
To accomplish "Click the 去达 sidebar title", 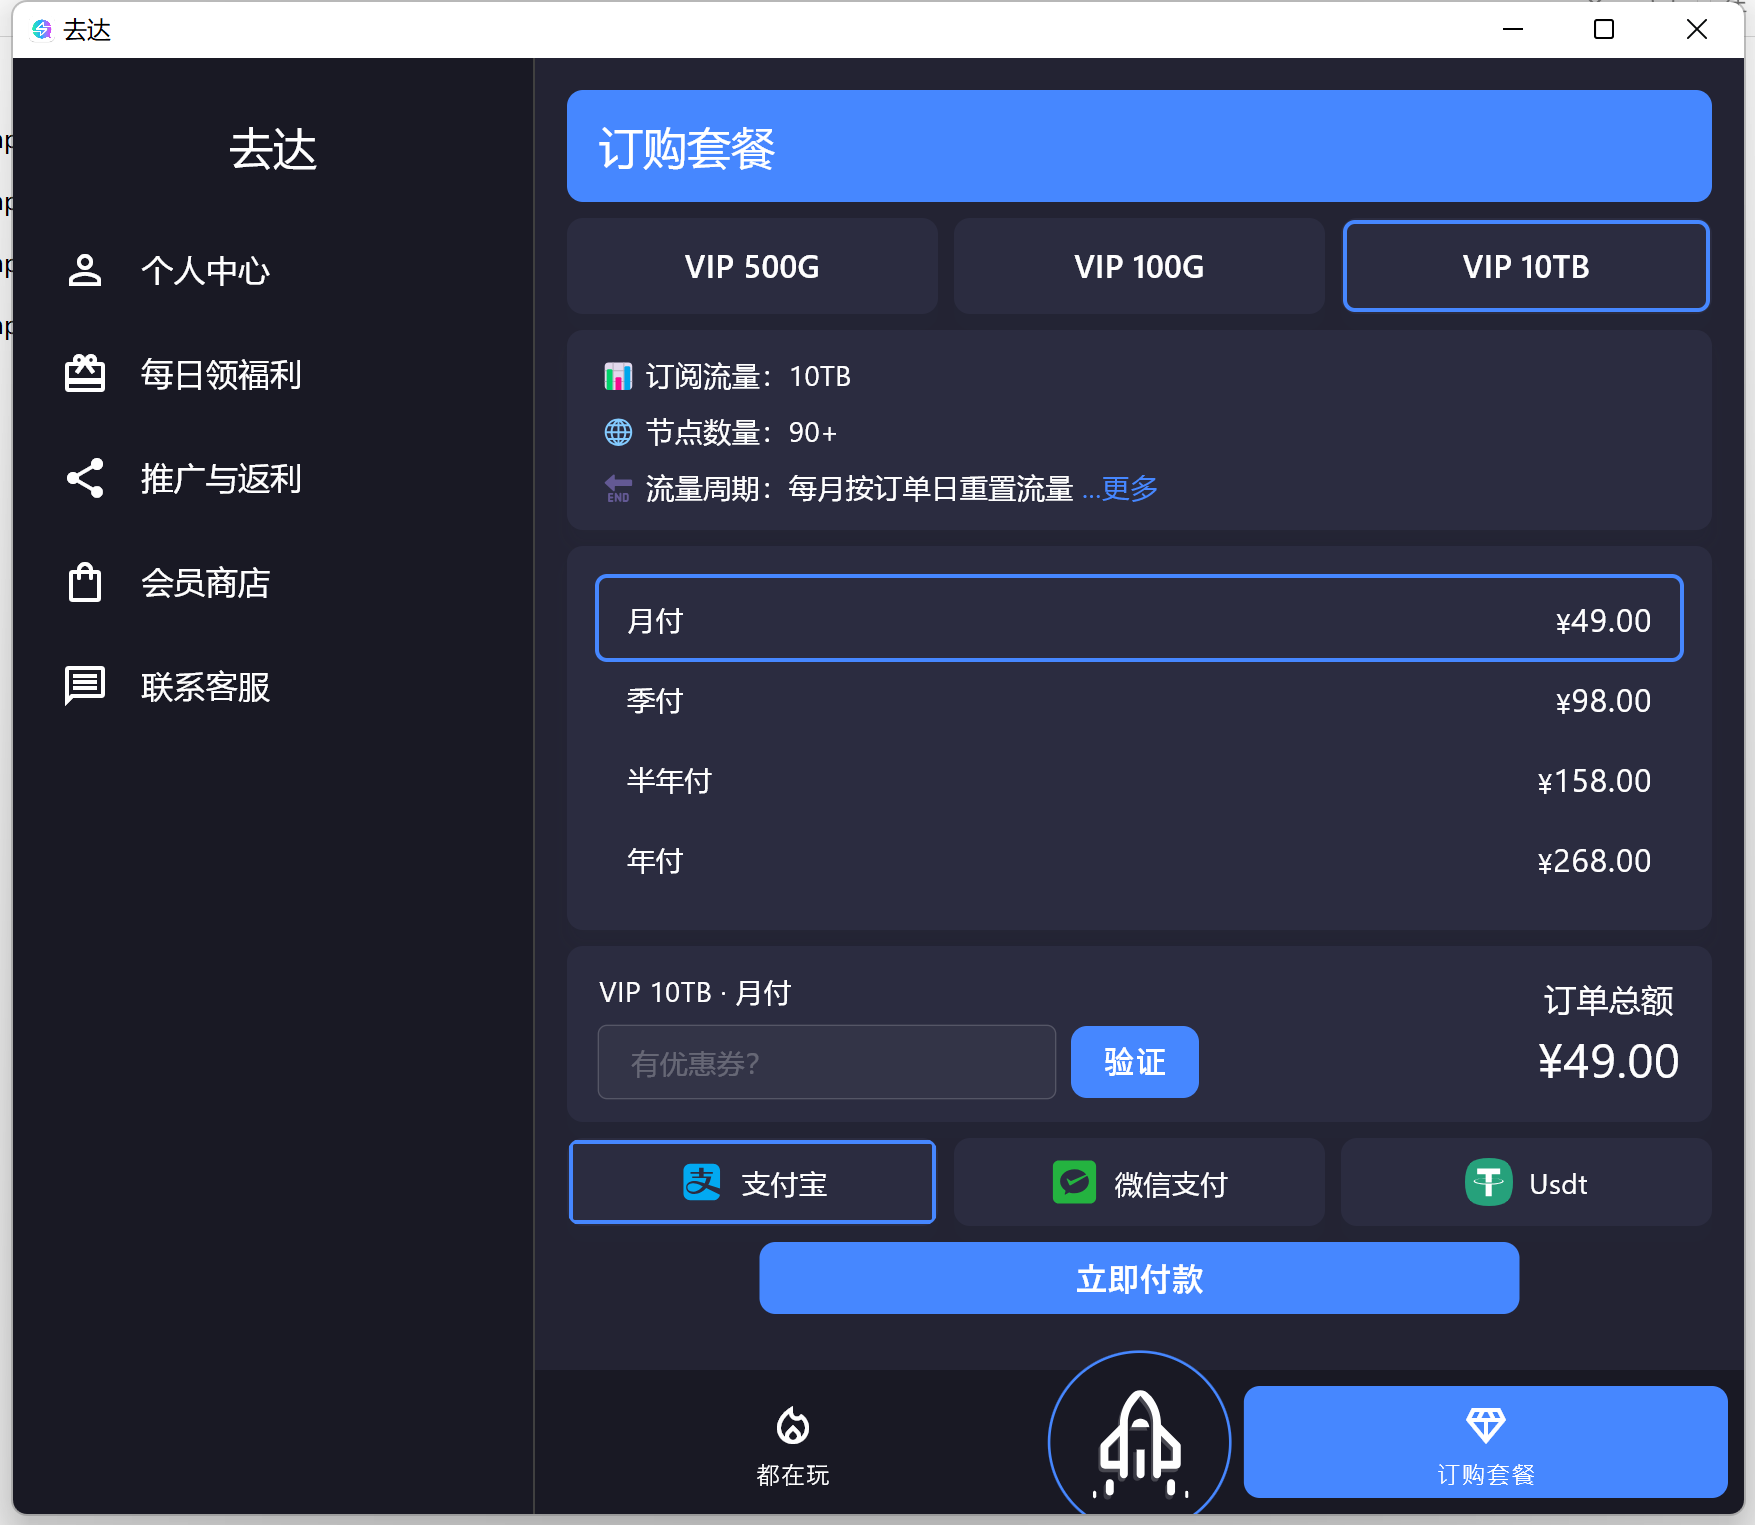I will point(273,149).
